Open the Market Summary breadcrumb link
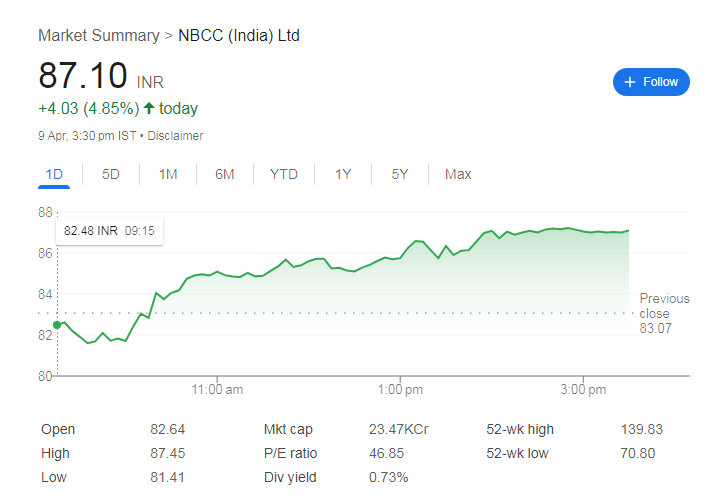The height and width of the screenshot is (503, 713). pos(98,36)
